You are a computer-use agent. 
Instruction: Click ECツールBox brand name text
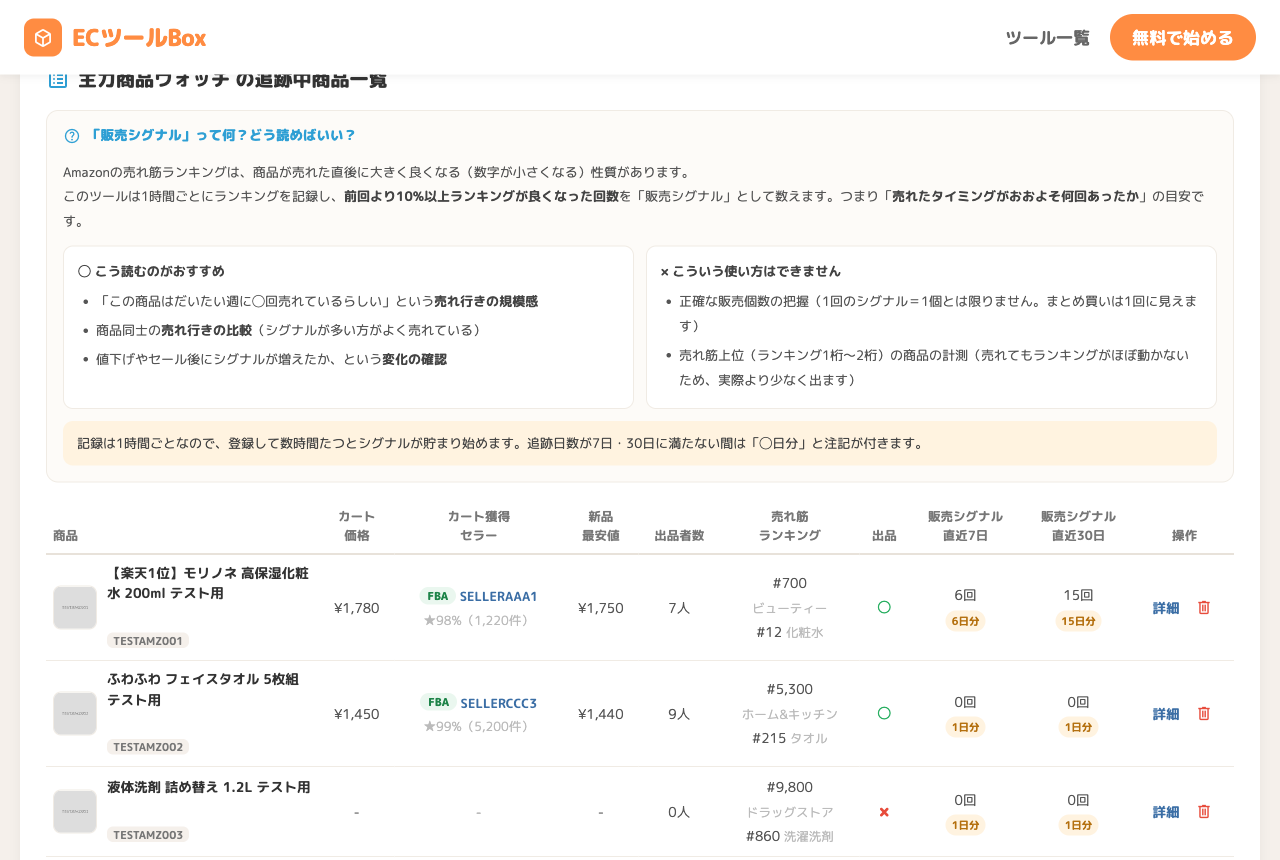point(139,38)
